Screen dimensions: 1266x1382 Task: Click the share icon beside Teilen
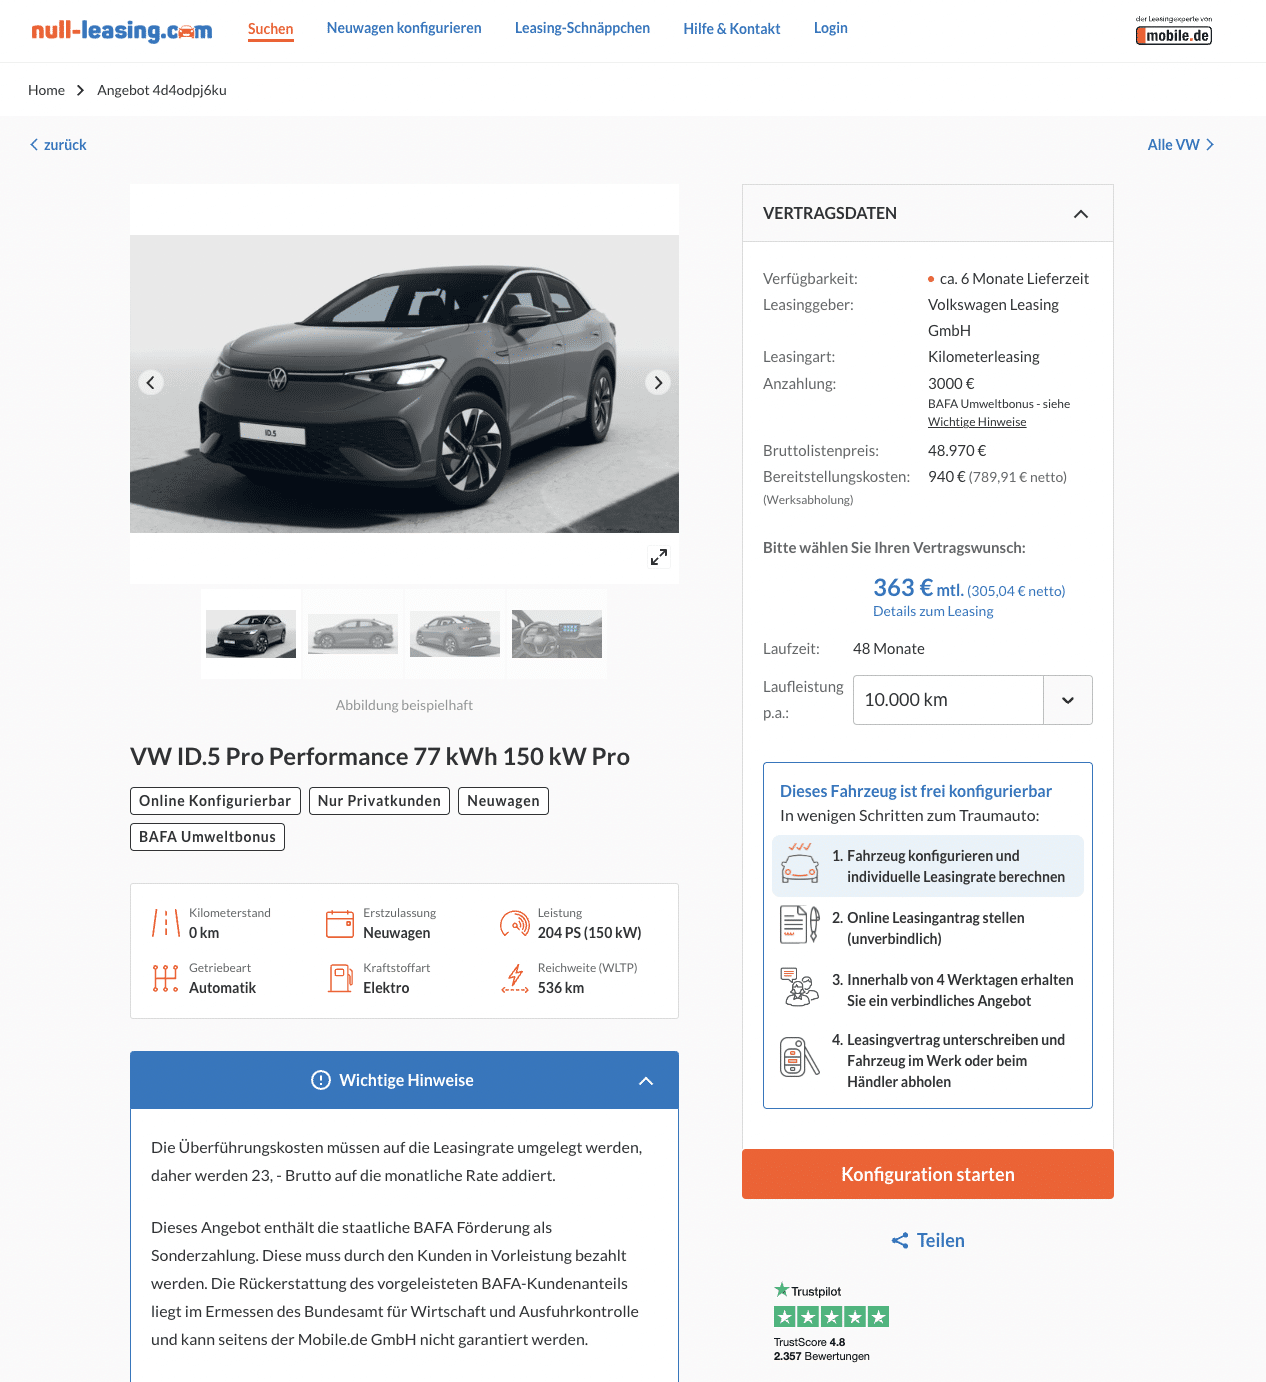(900, 1241)
